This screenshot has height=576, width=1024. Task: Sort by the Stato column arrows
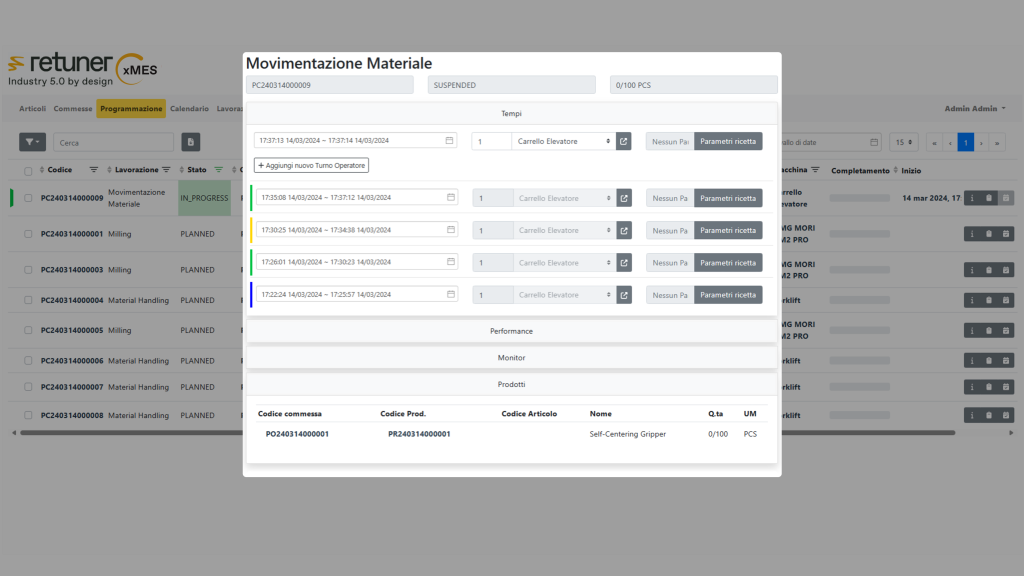(x=182, y=170)
